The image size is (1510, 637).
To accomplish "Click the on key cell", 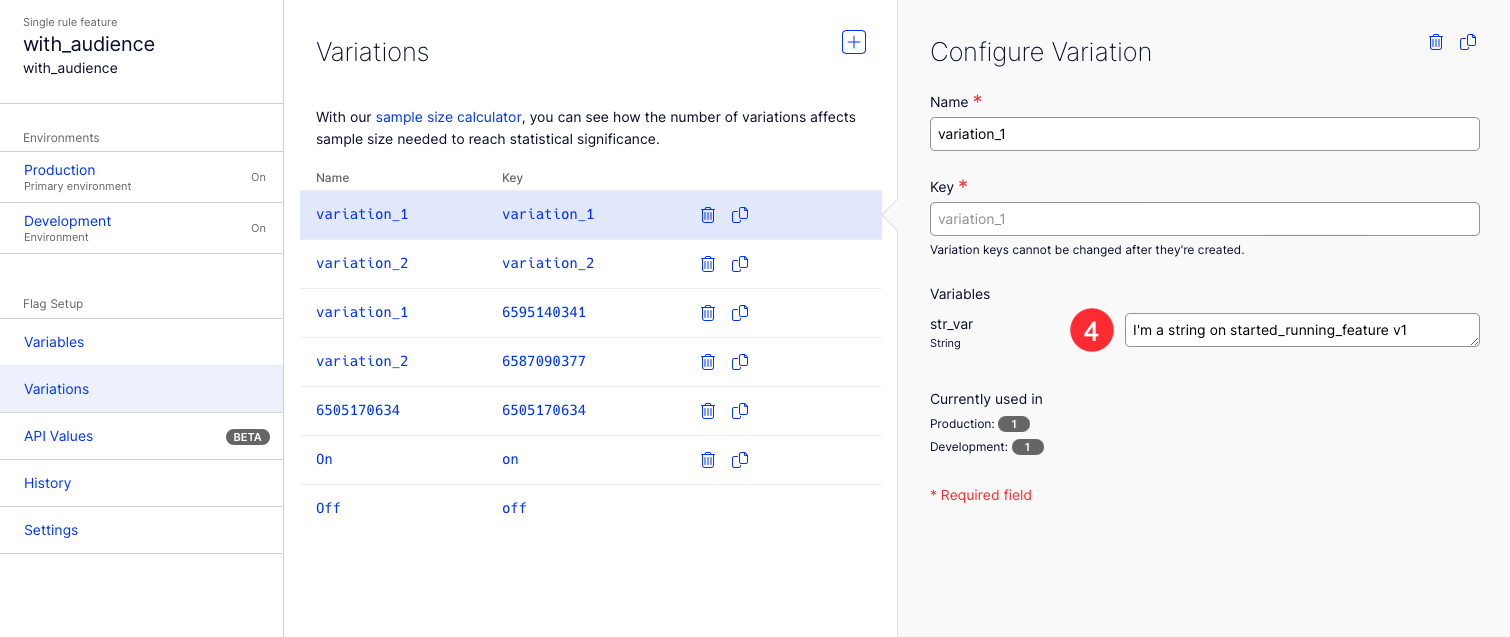I will click(x=510, y=459).
